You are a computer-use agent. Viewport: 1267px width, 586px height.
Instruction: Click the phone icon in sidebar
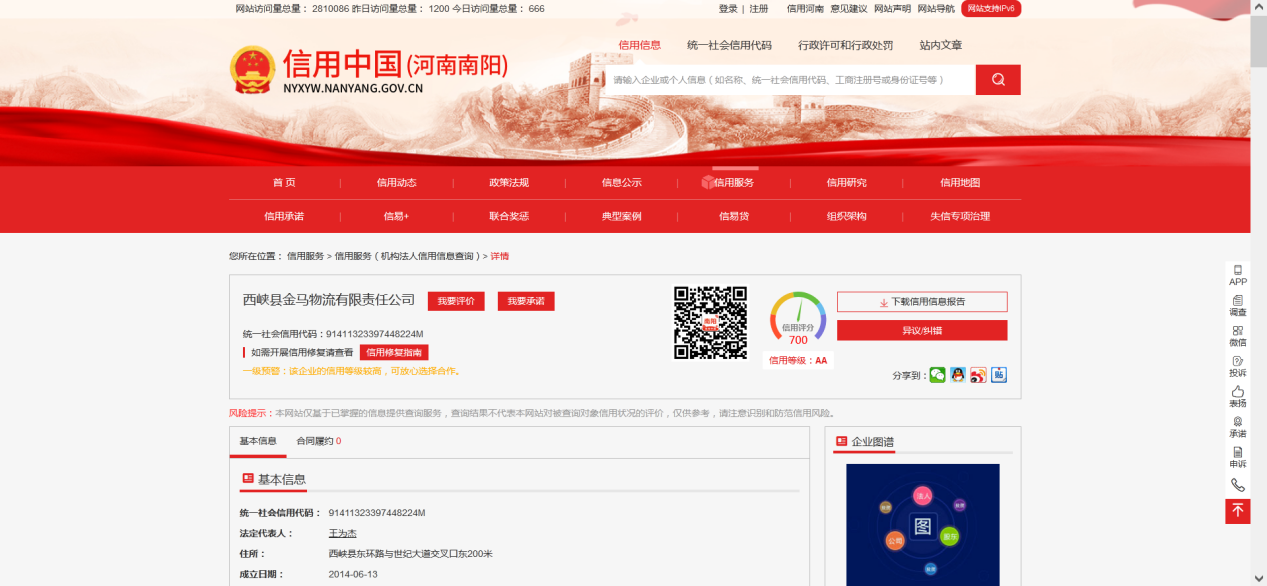click(x=1238, y=485)
